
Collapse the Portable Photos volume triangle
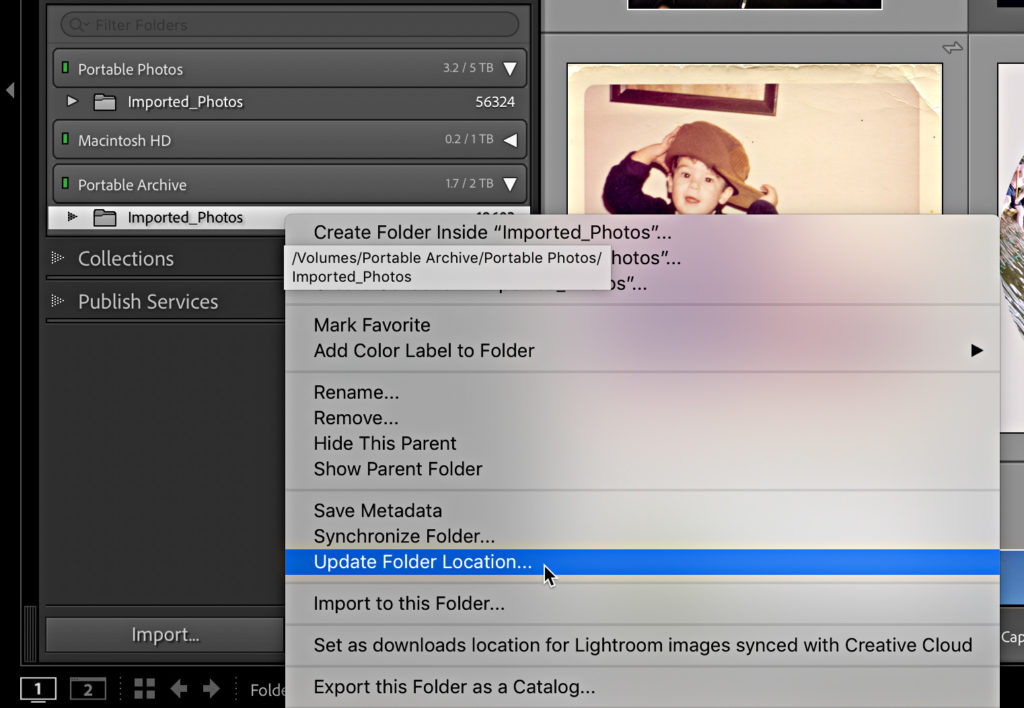pyautogui.click(x=510, y=69)
